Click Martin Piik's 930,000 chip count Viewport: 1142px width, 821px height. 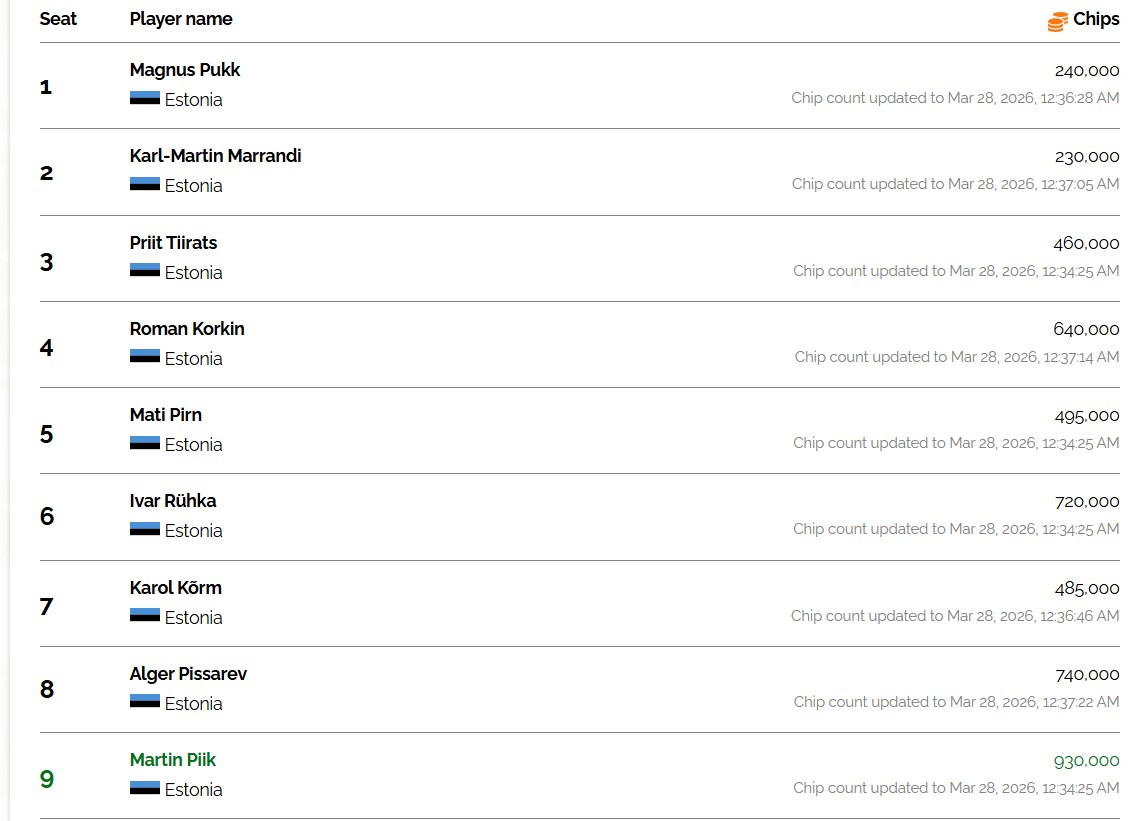(1086, 761)
